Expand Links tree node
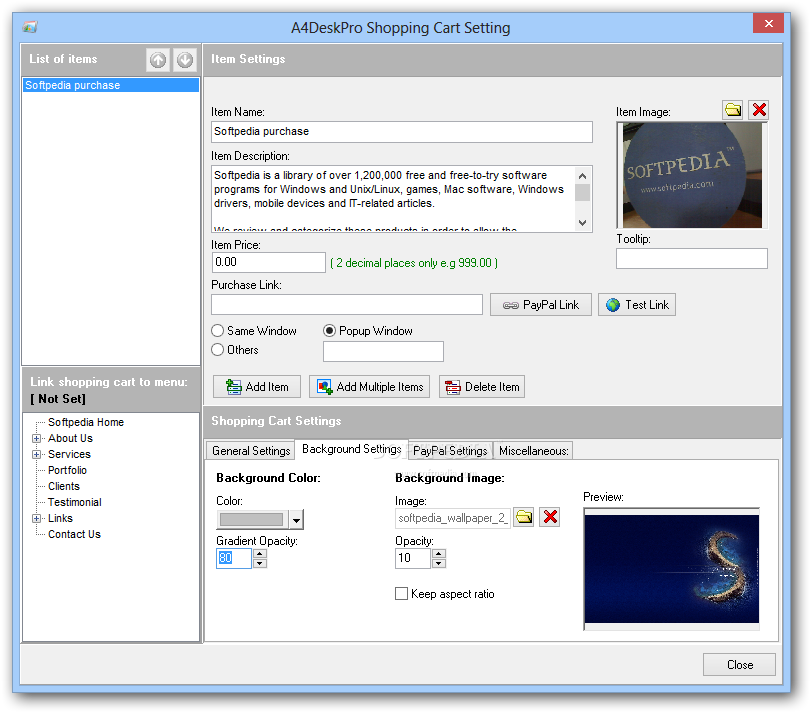 pyautogui.click(x=36, y=519)
